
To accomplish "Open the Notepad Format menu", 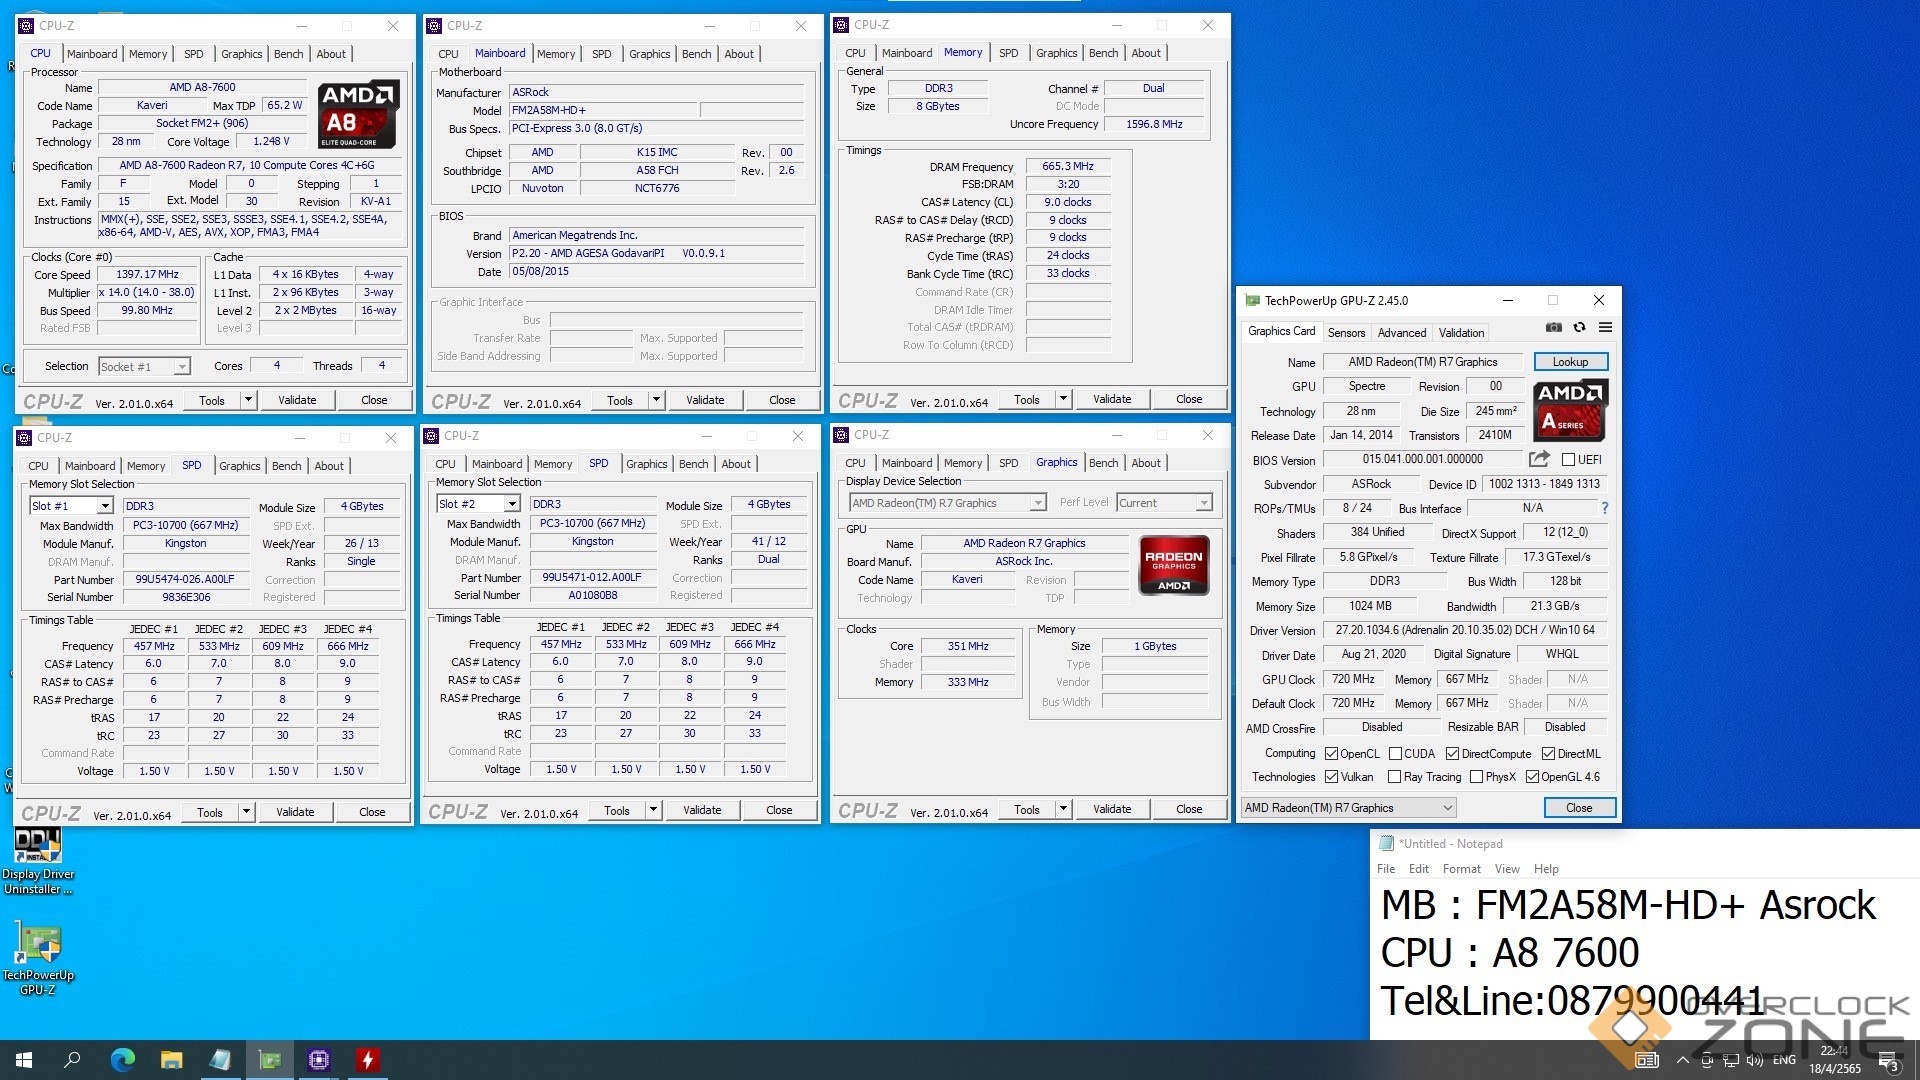I will click(1461, 869).
